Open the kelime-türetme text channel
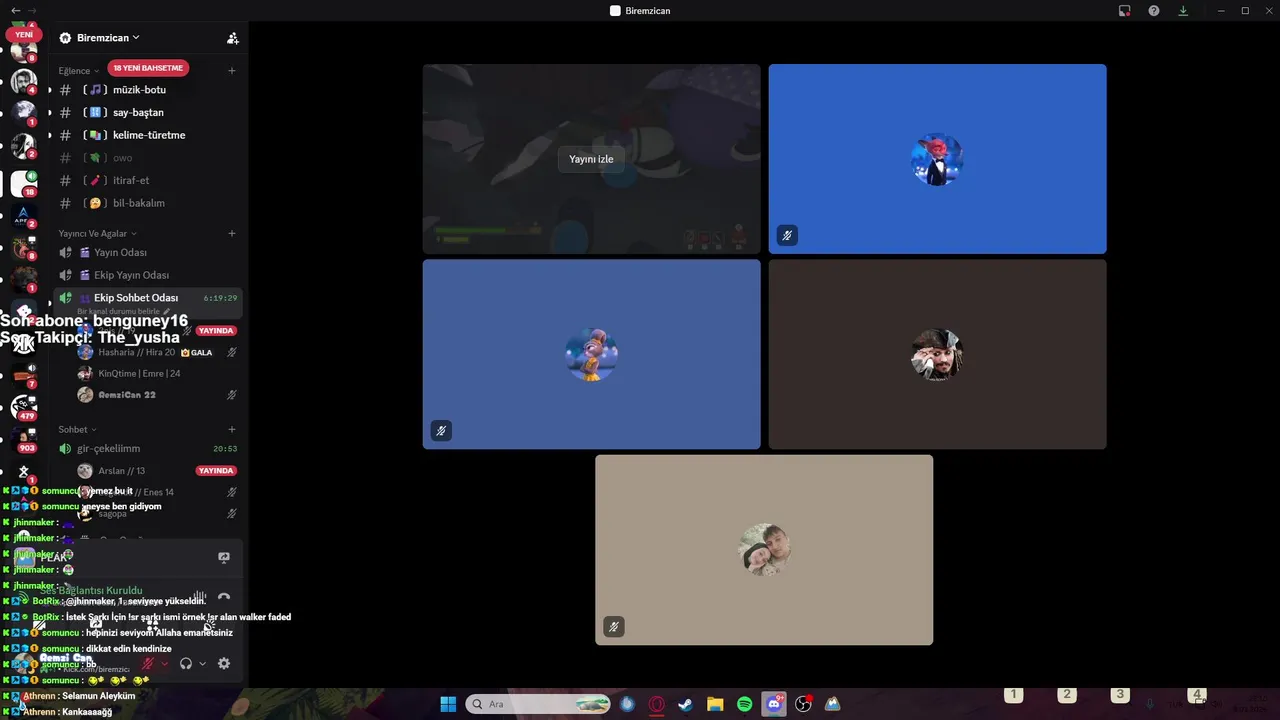This screenshot has width=1280, height=720. tap(147, 135)
